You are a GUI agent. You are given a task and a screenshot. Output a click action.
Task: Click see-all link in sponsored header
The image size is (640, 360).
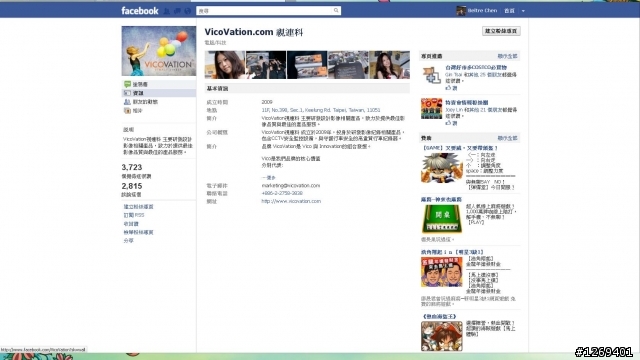[507, 138]
